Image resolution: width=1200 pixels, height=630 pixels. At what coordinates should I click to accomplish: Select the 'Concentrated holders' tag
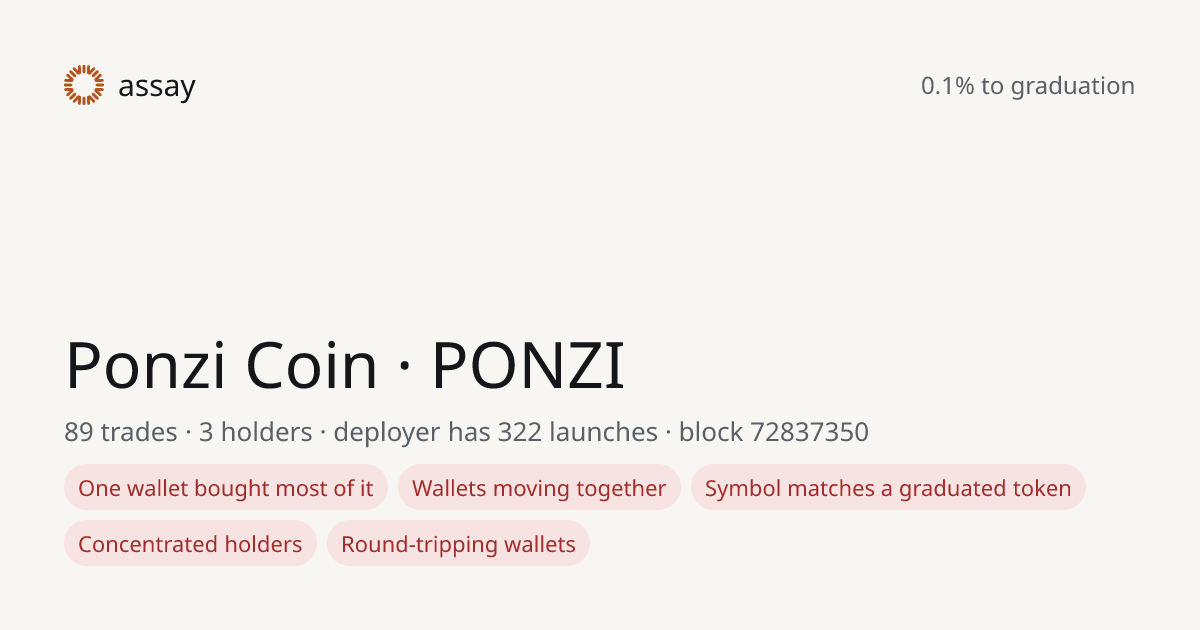(x=190, y=544)
